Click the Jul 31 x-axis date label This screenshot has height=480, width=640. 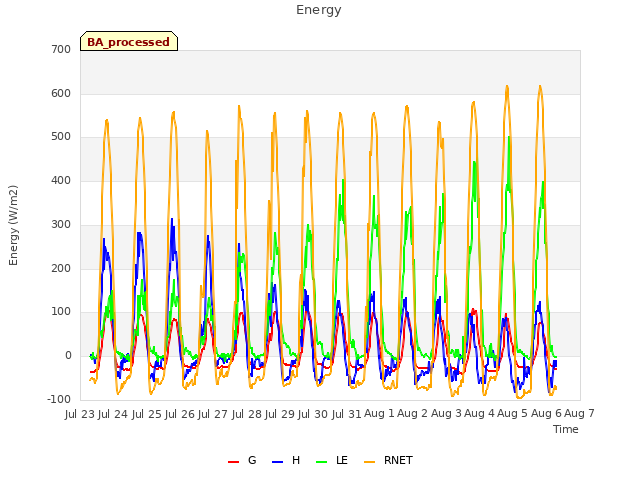point(346,414)
